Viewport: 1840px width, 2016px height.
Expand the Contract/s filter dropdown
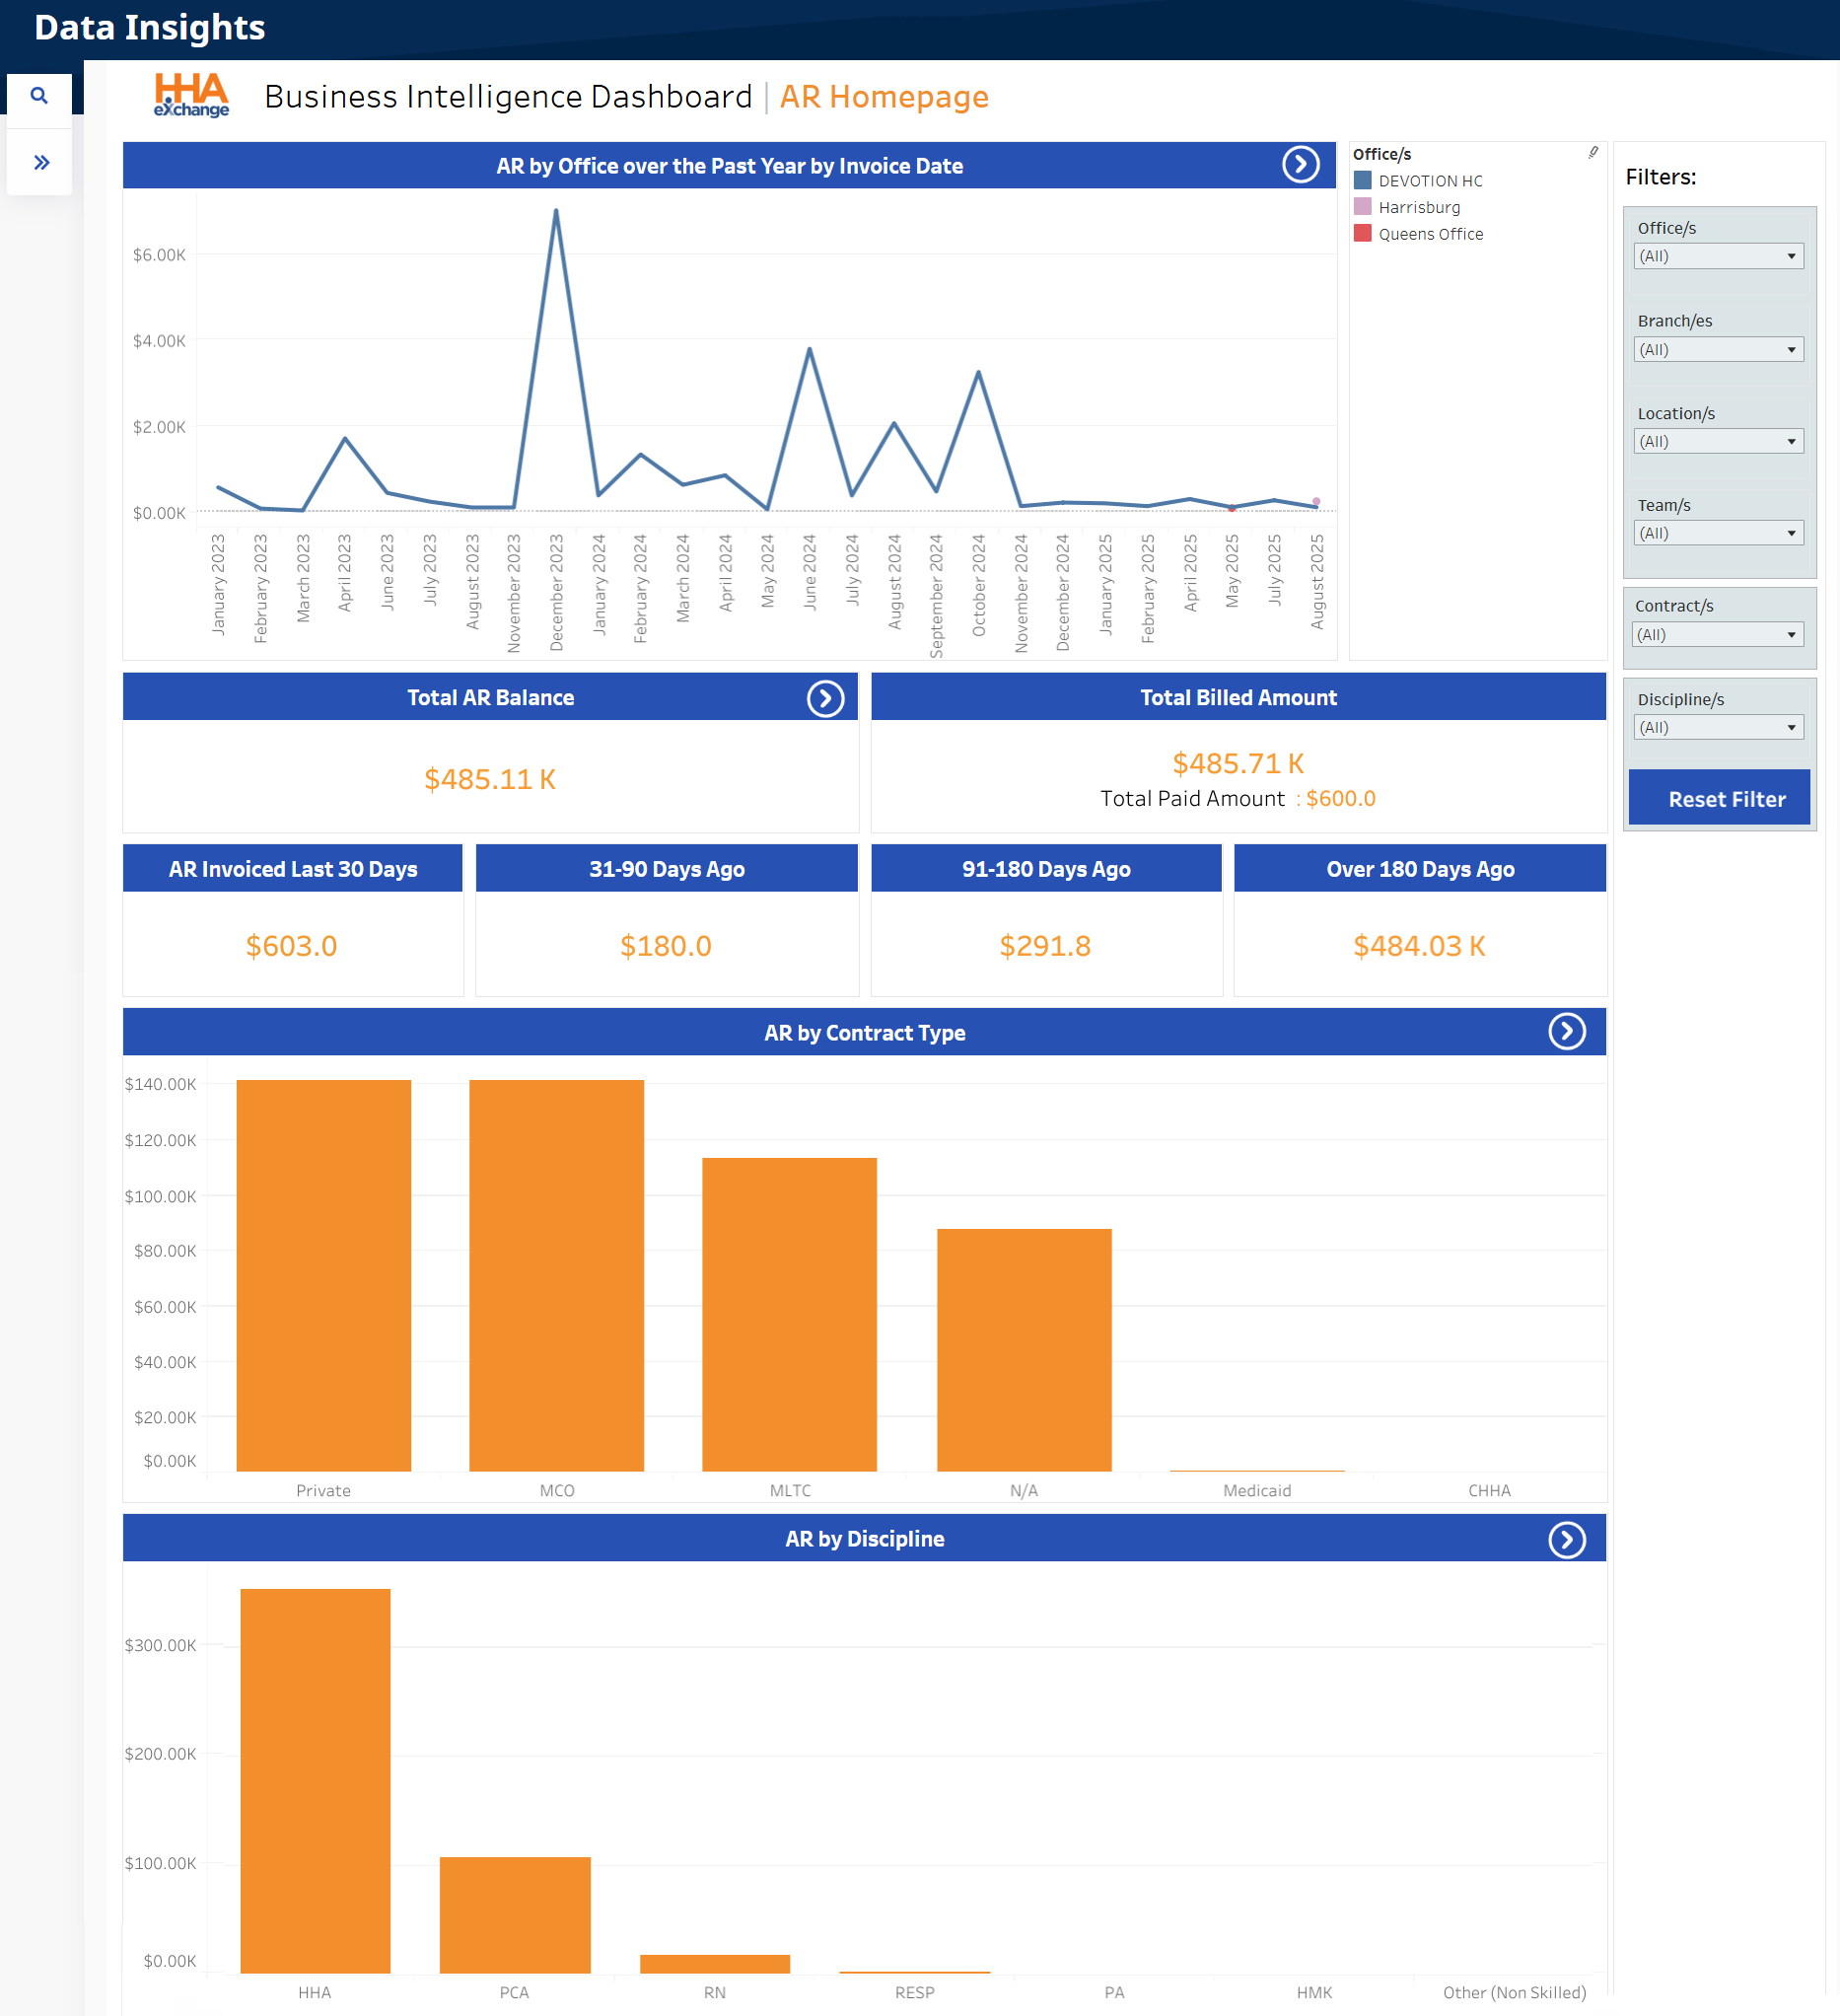pos(1716,634)
